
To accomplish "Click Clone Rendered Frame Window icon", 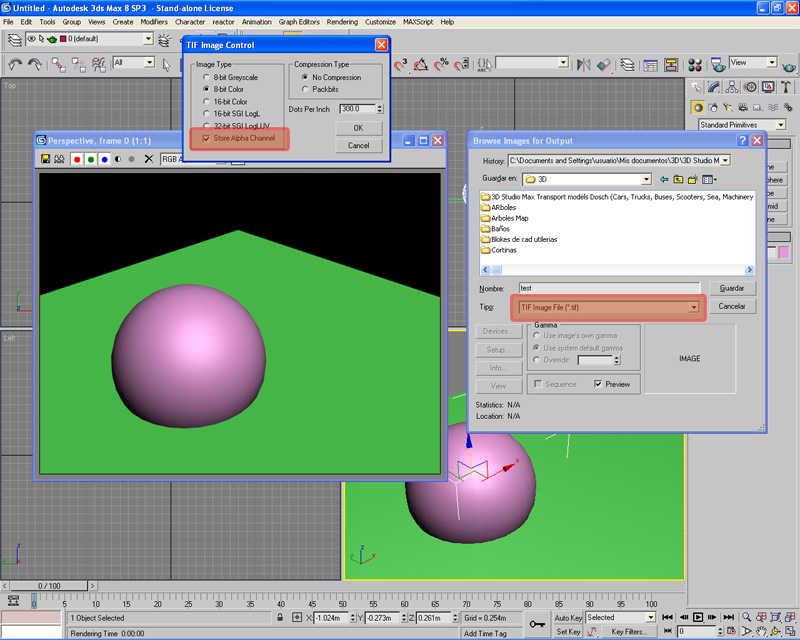I will 59,159.
